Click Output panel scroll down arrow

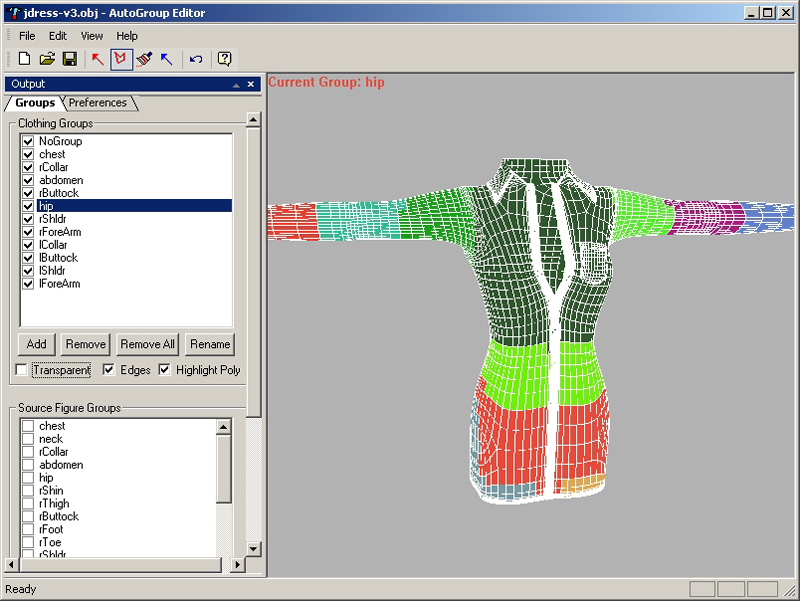pos(253,549)
